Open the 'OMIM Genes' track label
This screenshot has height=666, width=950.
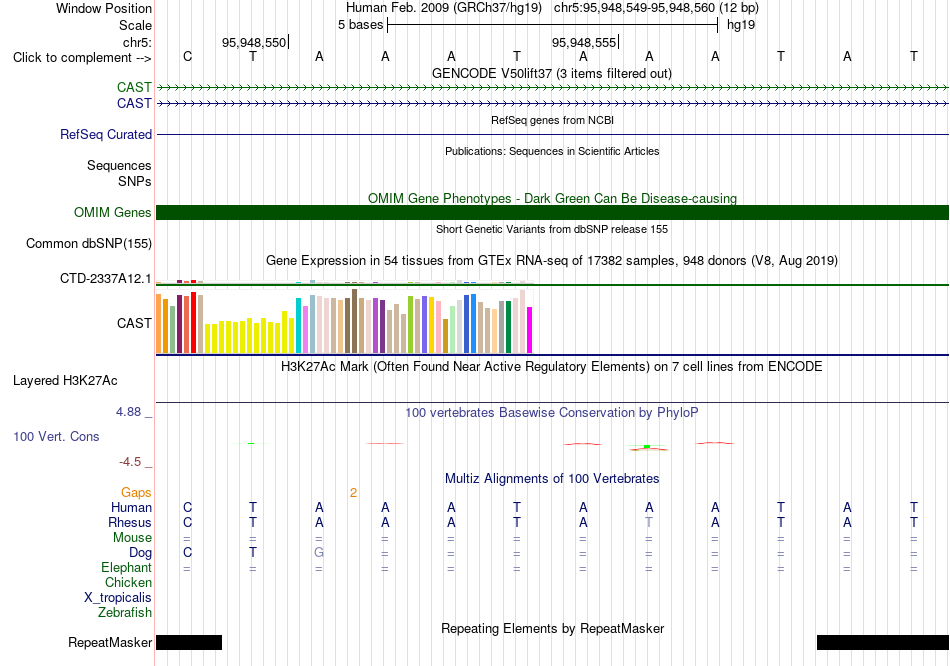click(x=113, y=213)
